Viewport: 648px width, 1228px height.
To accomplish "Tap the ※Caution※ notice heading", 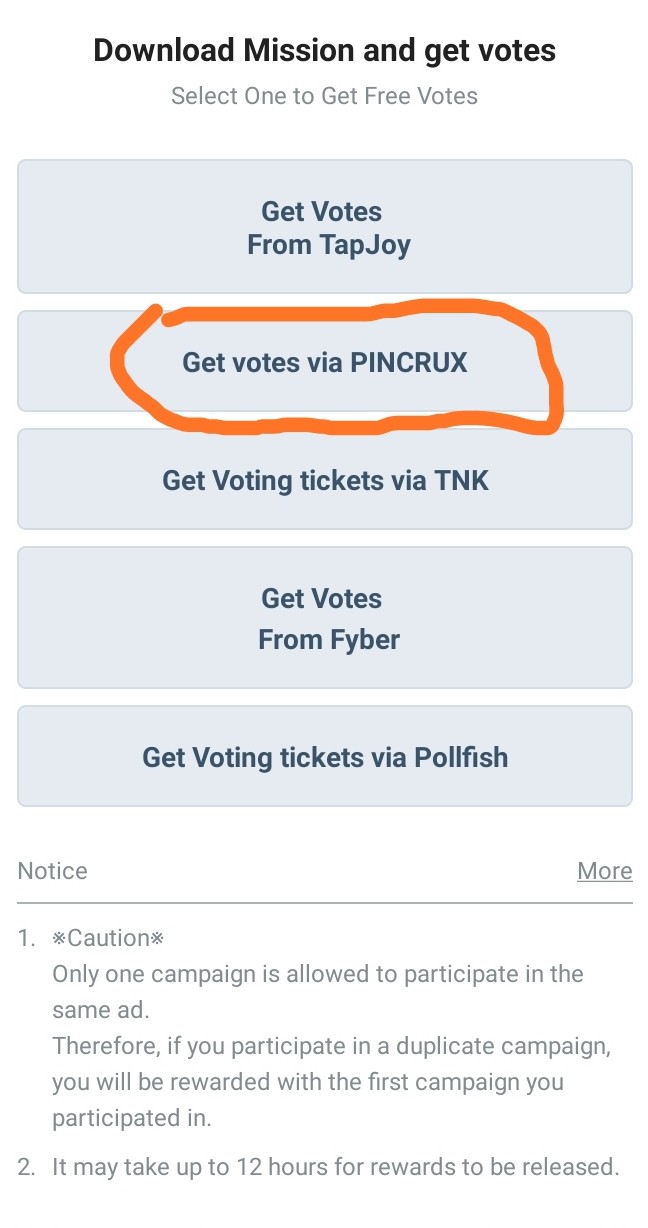I will [x=107, y=938].
